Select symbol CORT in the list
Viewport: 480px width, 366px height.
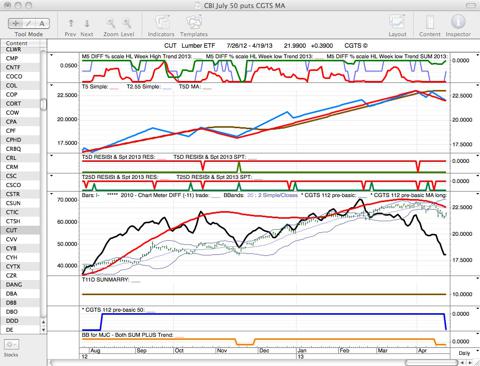[x=20, y=104]
